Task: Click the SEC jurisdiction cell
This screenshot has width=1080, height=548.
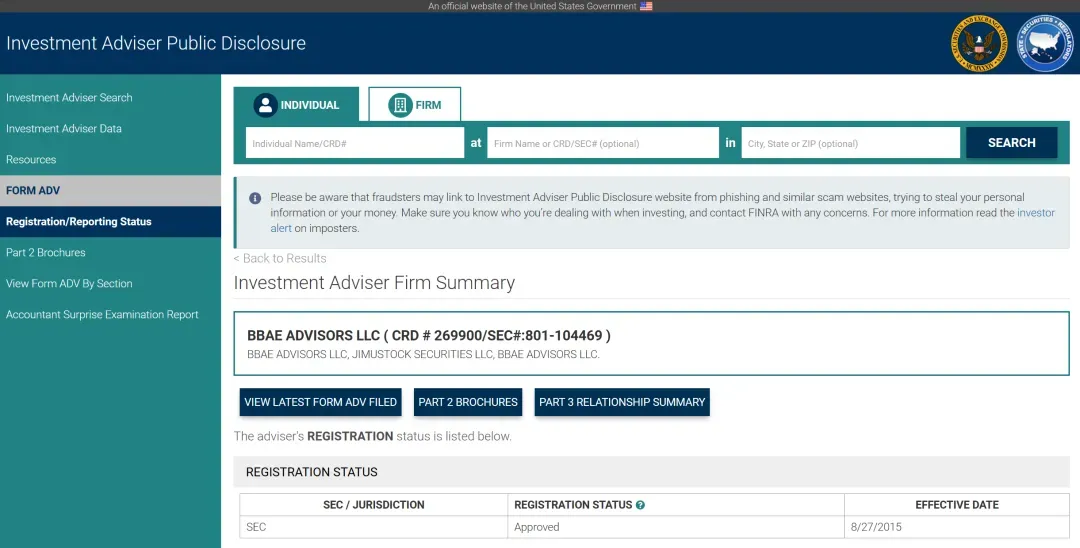Action: [373, 527]
